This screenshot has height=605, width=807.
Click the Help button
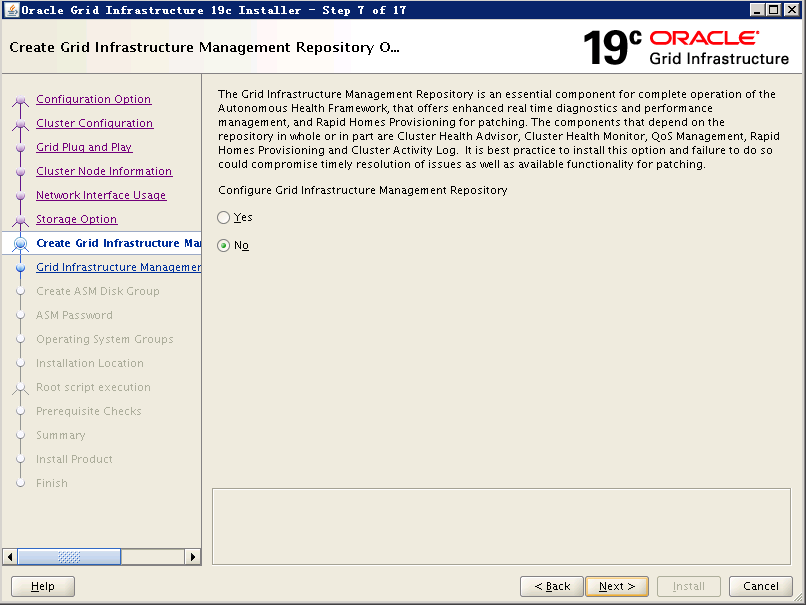tap(43, 586)
